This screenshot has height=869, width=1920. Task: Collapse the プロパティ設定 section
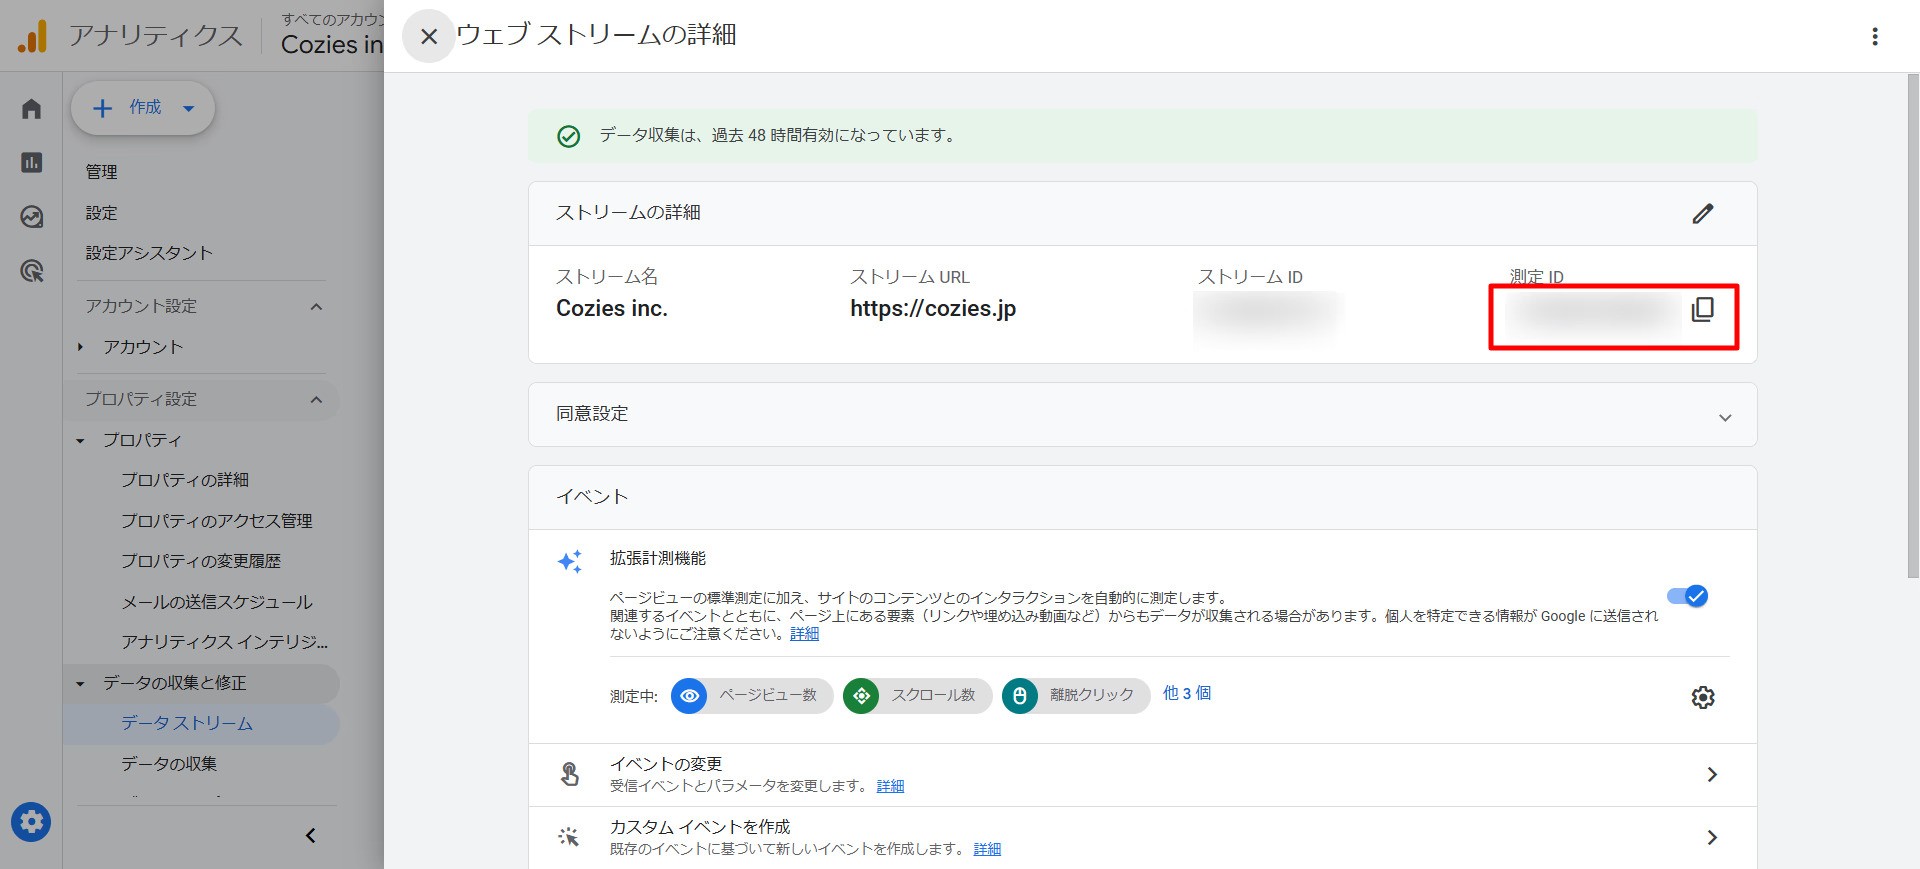point(316,399)
